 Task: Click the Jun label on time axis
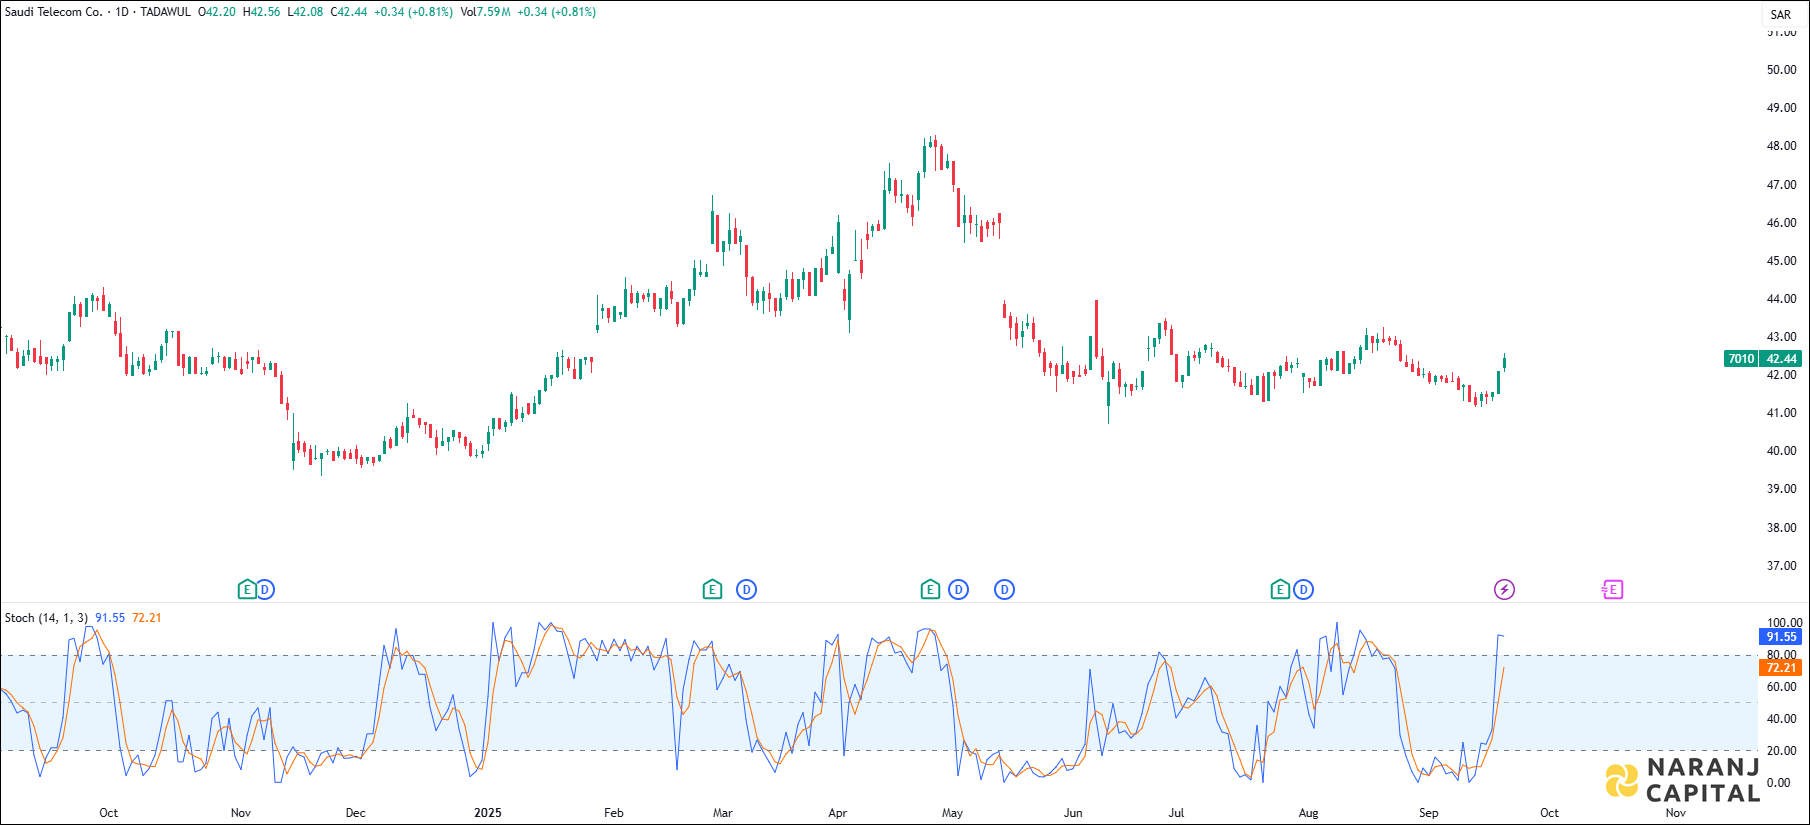(x=1073, y=813)
